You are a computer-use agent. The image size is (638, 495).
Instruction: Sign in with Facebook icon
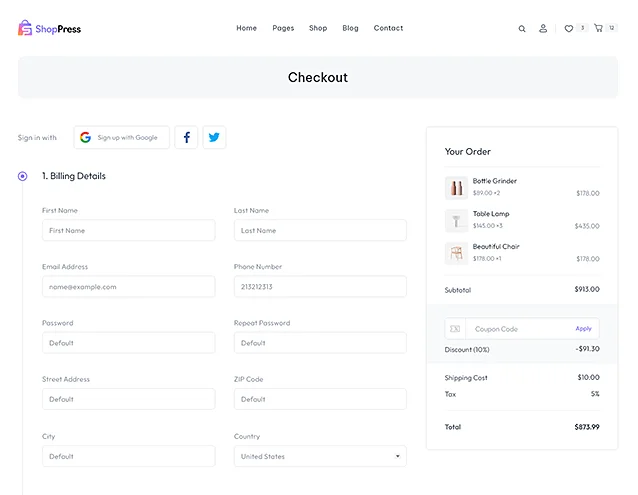point(186,137)
